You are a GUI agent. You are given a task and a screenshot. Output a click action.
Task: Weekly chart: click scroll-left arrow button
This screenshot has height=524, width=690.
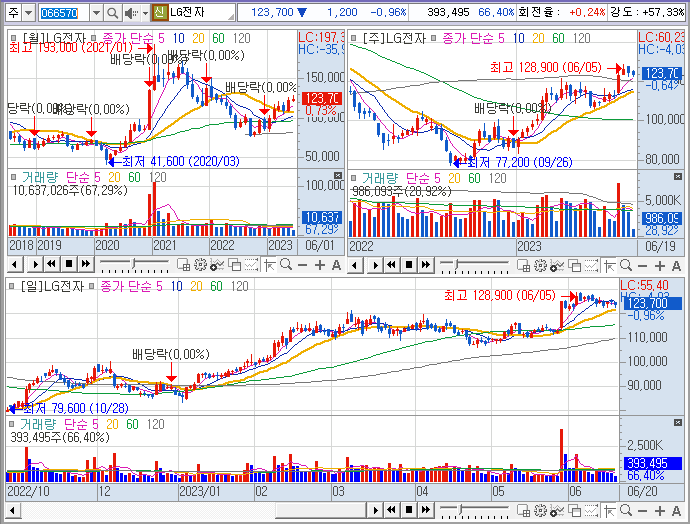(355, 265)
